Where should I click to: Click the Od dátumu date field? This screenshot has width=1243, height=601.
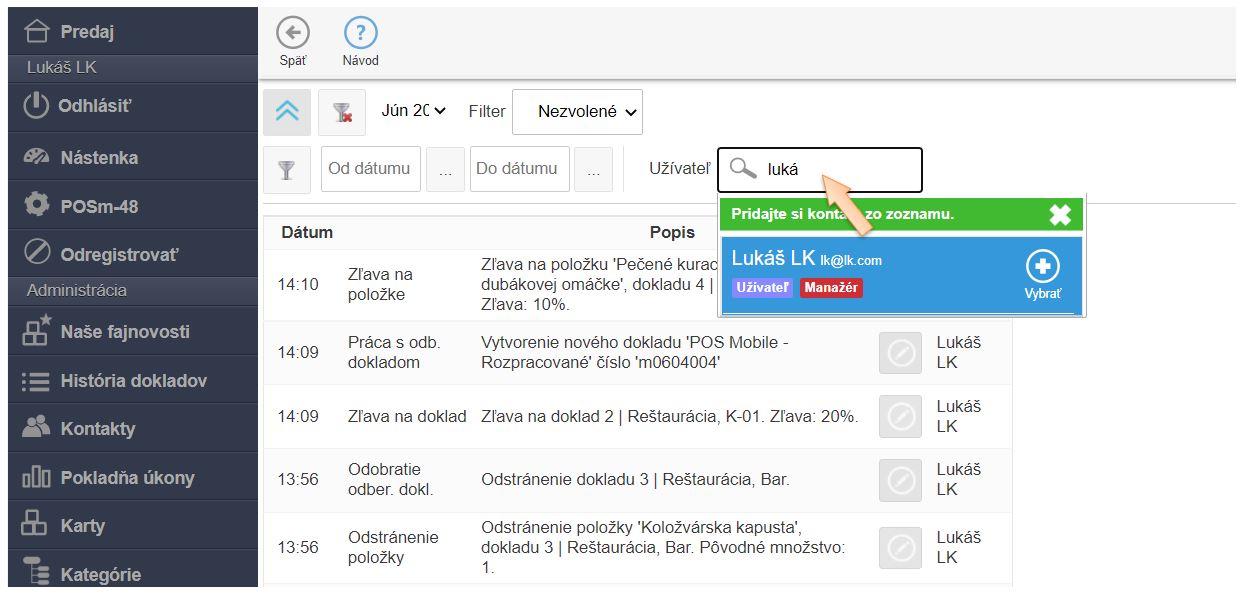pyautogui.click(x=370, y=169)
